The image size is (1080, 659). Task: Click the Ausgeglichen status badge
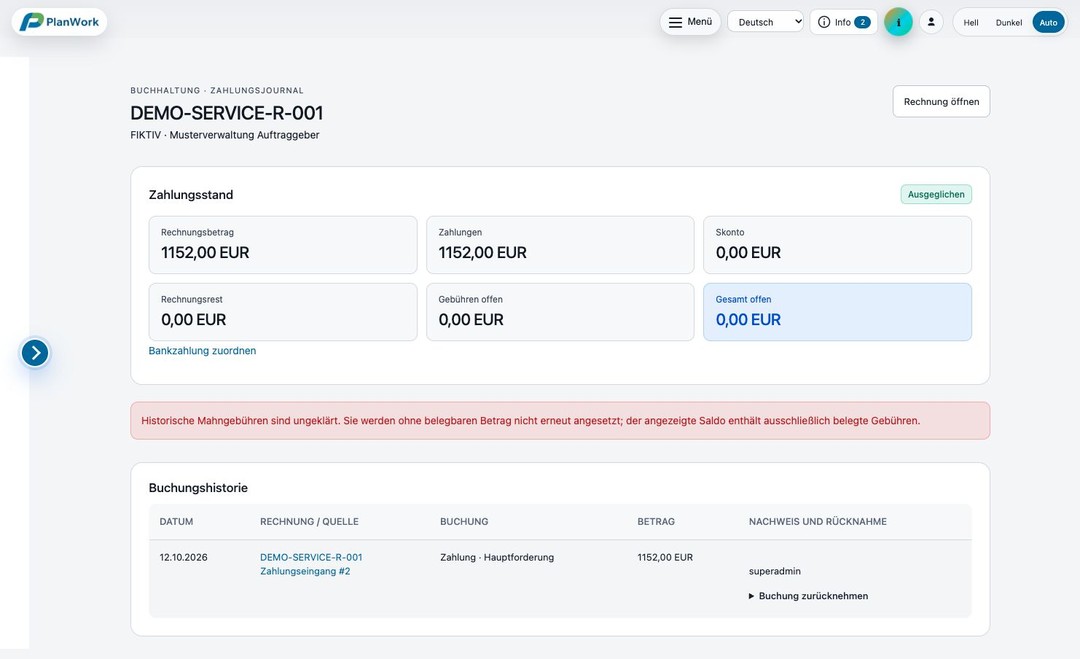[936, 194]
